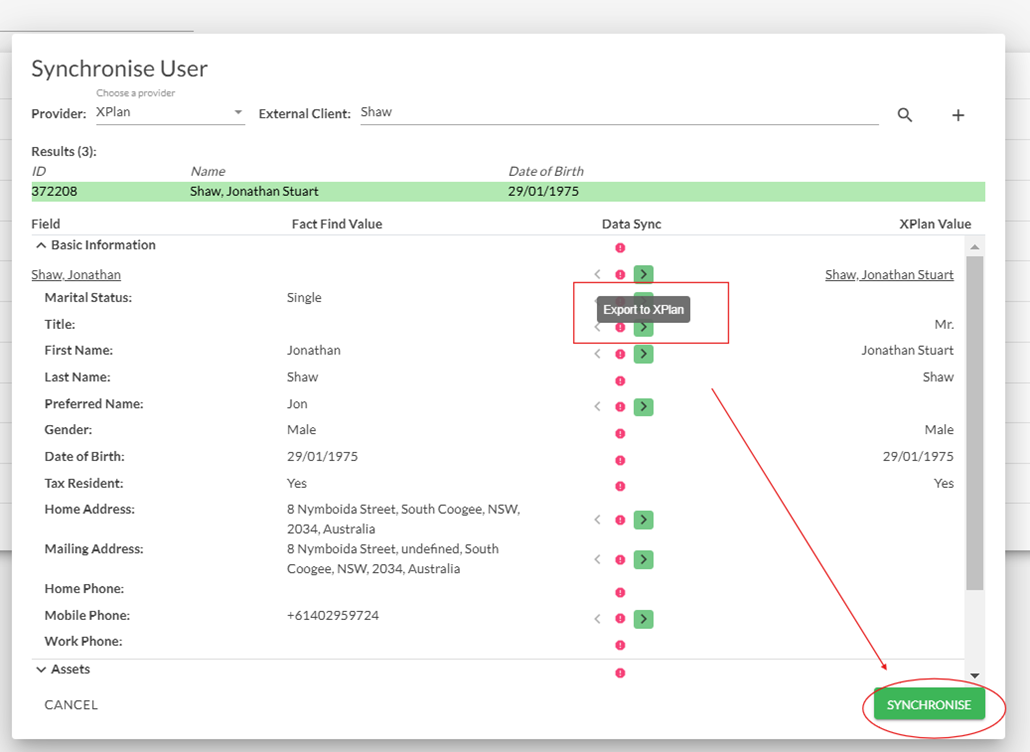
Task: Click export to XPlan arrow for First Name
Action: click(x=643, y=354)
